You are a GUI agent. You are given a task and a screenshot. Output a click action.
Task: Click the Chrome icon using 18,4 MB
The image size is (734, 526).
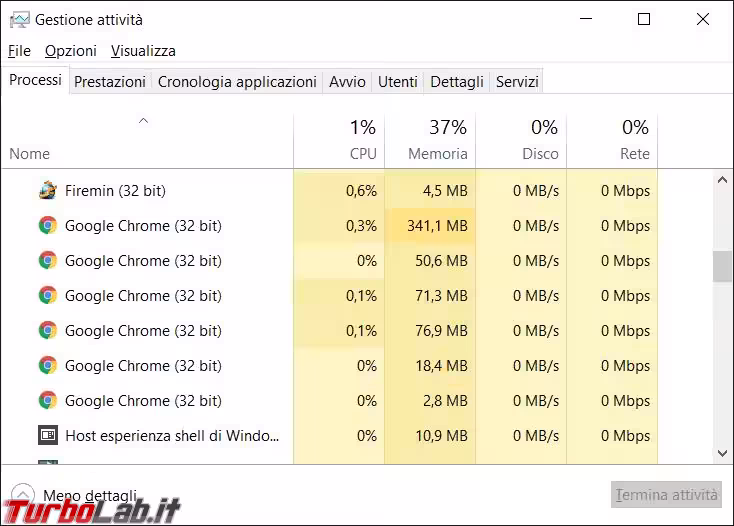click(47, 366)
